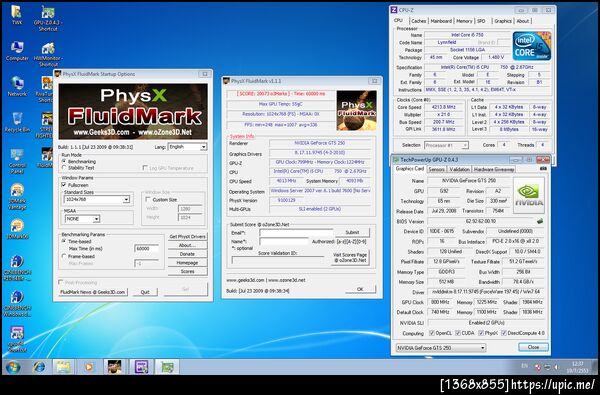Viewport: 600px width, 395px height.
Task: Switch to GPU-Z taskbar button
Action: point(167,367)
